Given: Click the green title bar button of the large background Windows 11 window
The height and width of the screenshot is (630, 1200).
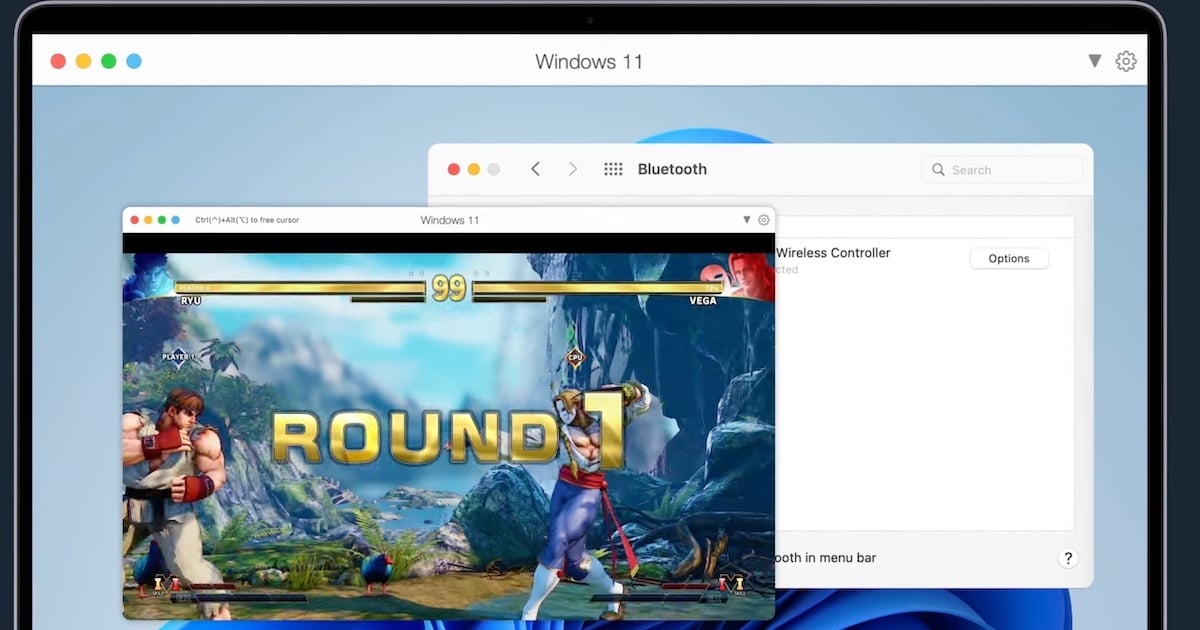Looking at the screenshot, I should point(108,61).
